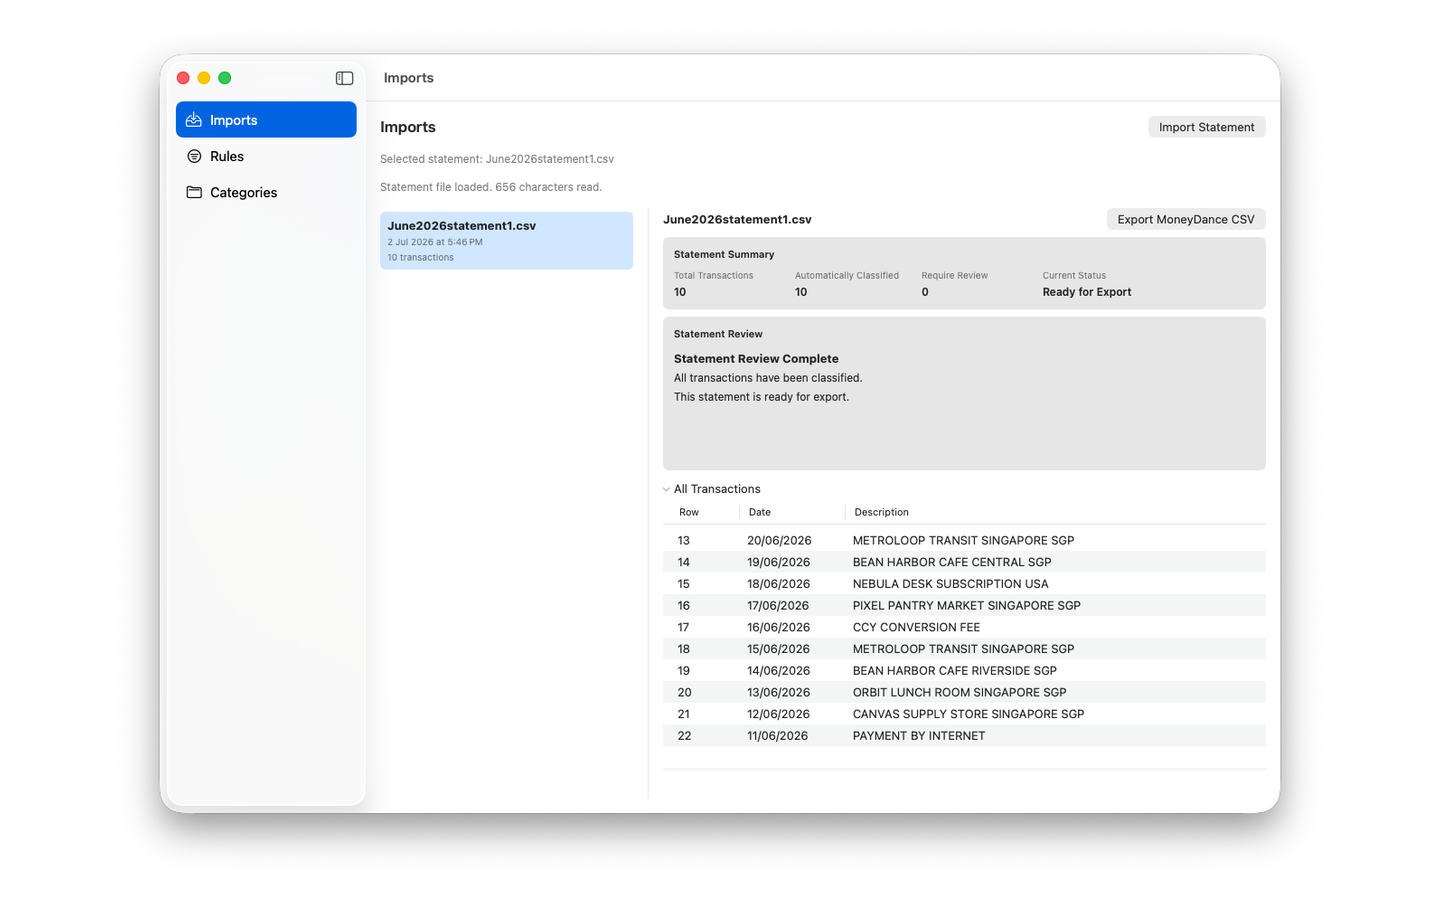
Task: Select BEAN HARBOR CAFE RIVERSIDE SGP row
Action: pyautogui.click(x=964, y=671)
